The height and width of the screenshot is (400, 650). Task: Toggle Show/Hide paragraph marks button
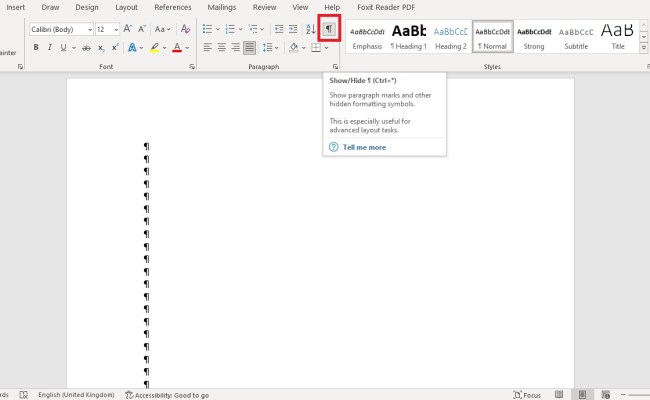329,29
